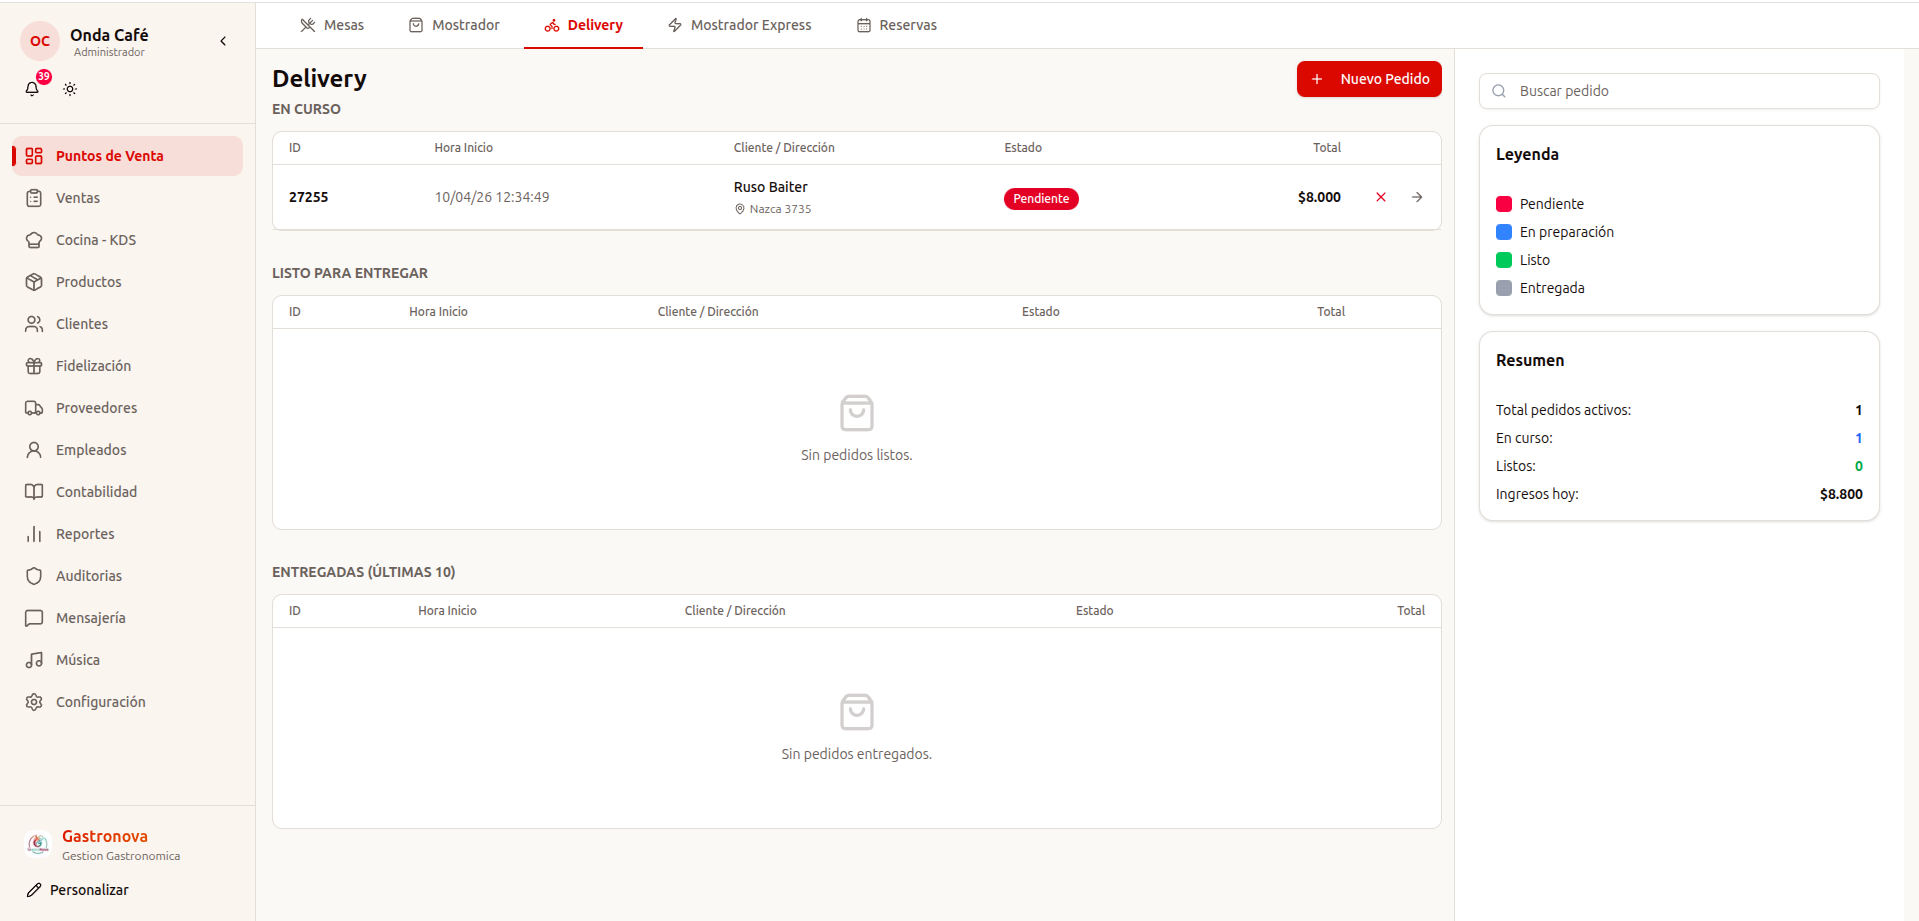Click the $8.000 order total
Image resolution: width=1919 pixels, height=921 pixels.
tap(1319, 197)
